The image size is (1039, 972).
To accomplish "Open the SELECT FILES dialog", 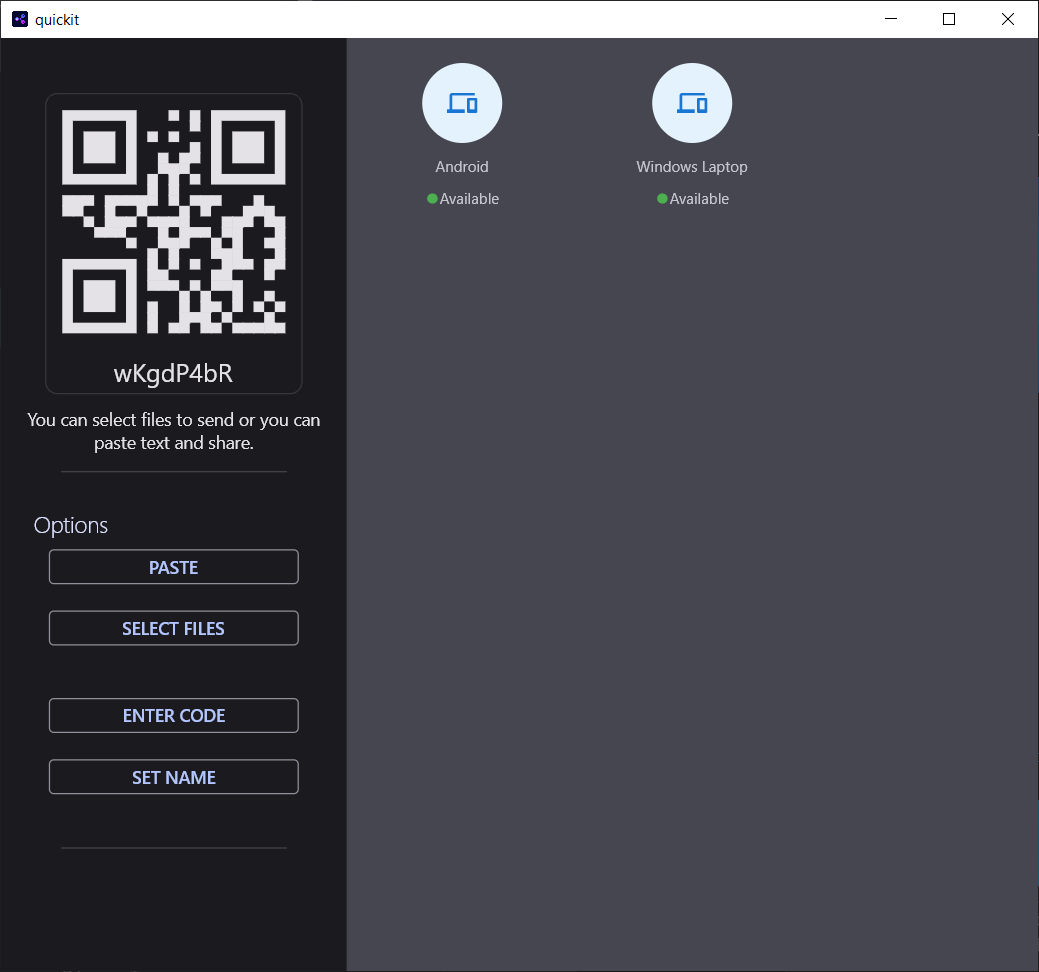I will pyautogui.click(x=174, y=628).
